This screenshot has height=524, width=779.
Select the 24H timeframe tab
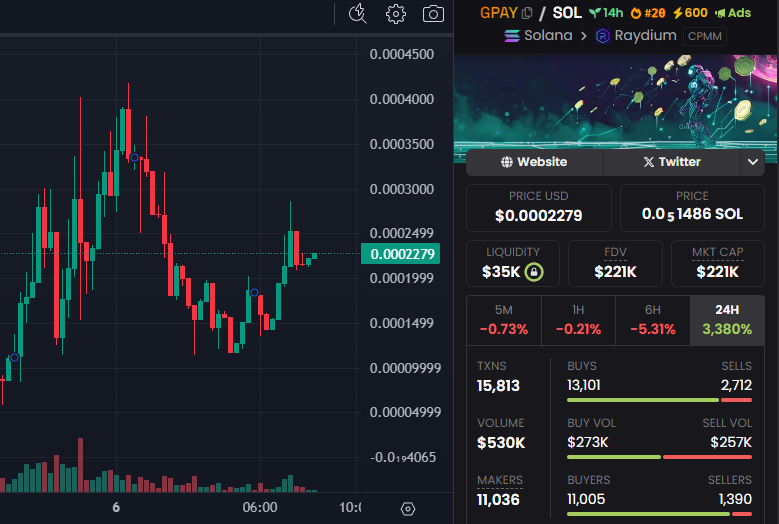click(x=727, y=320)
